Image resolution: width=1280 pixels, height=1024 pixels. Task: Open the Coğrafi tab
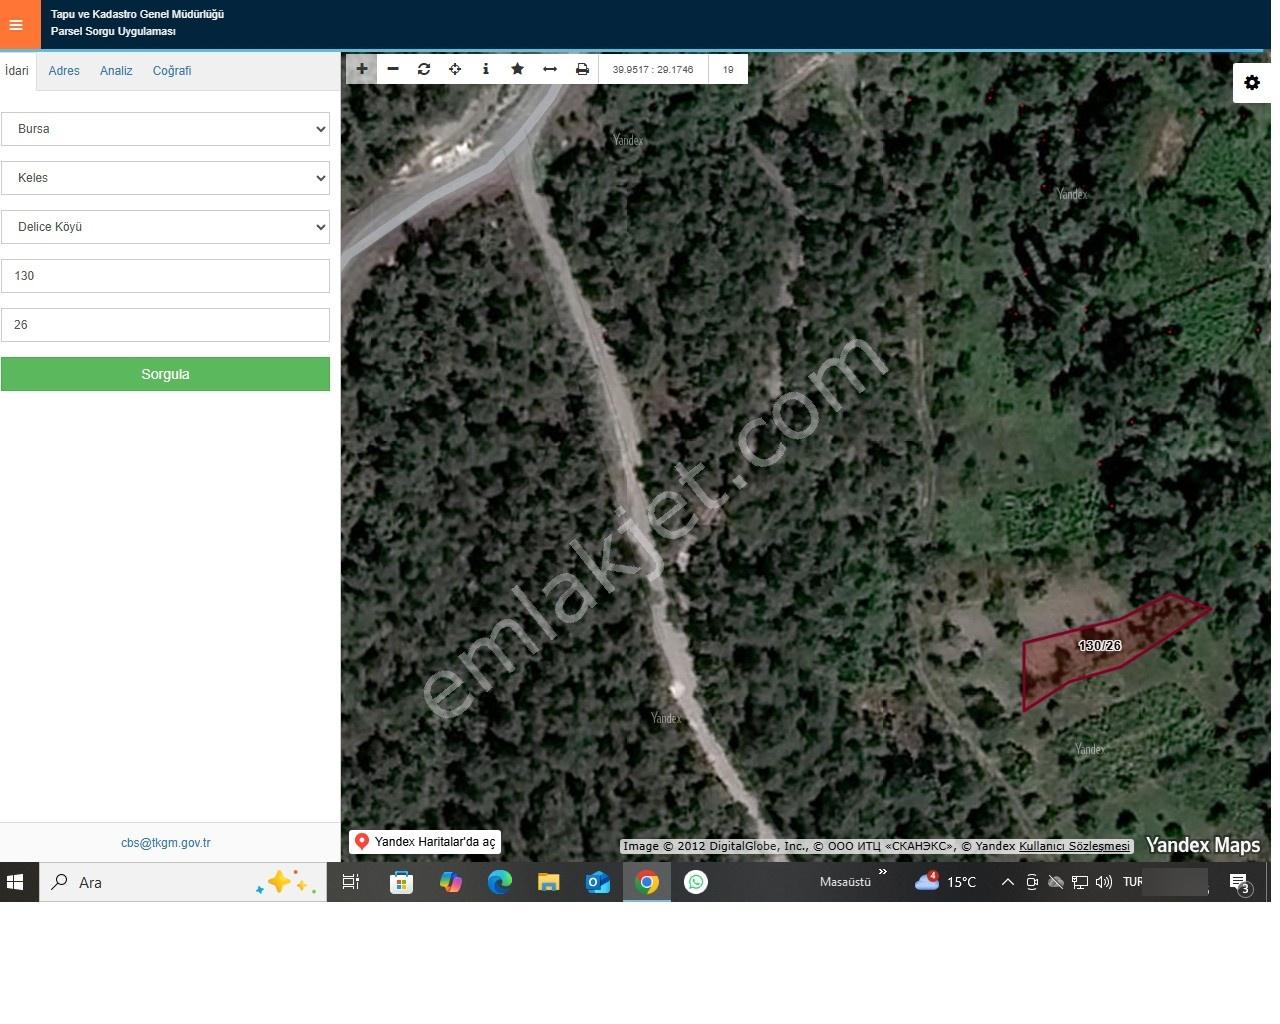tap(172, 71)
